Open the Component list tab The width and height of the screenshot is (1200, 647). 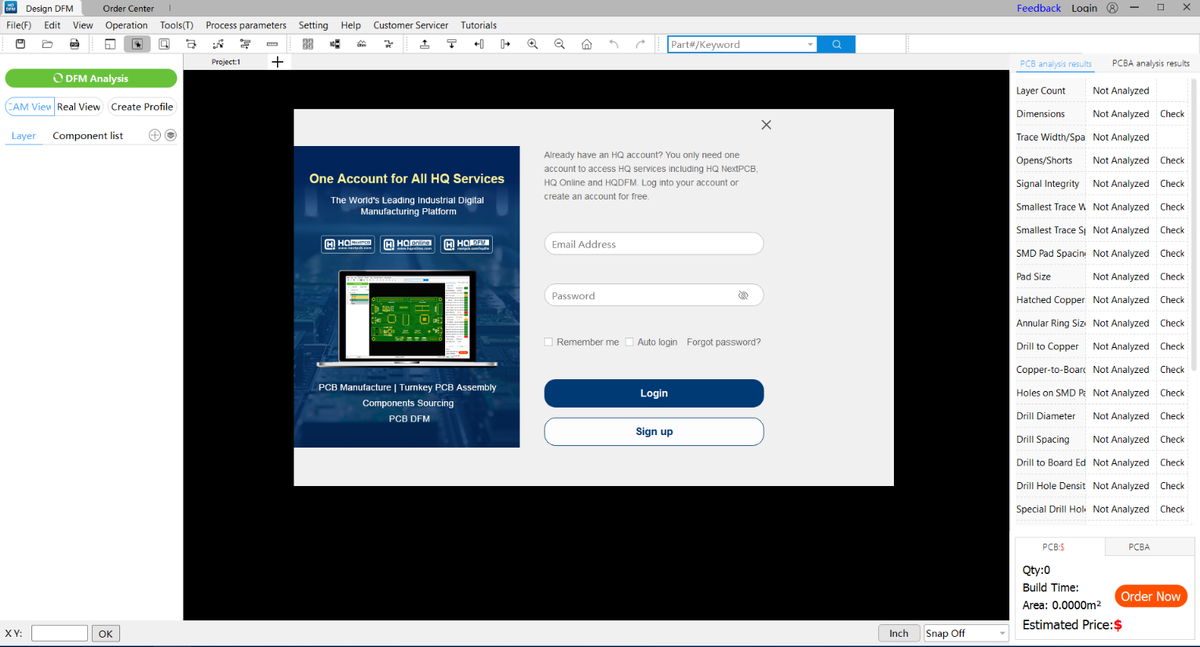coord(88,136)
